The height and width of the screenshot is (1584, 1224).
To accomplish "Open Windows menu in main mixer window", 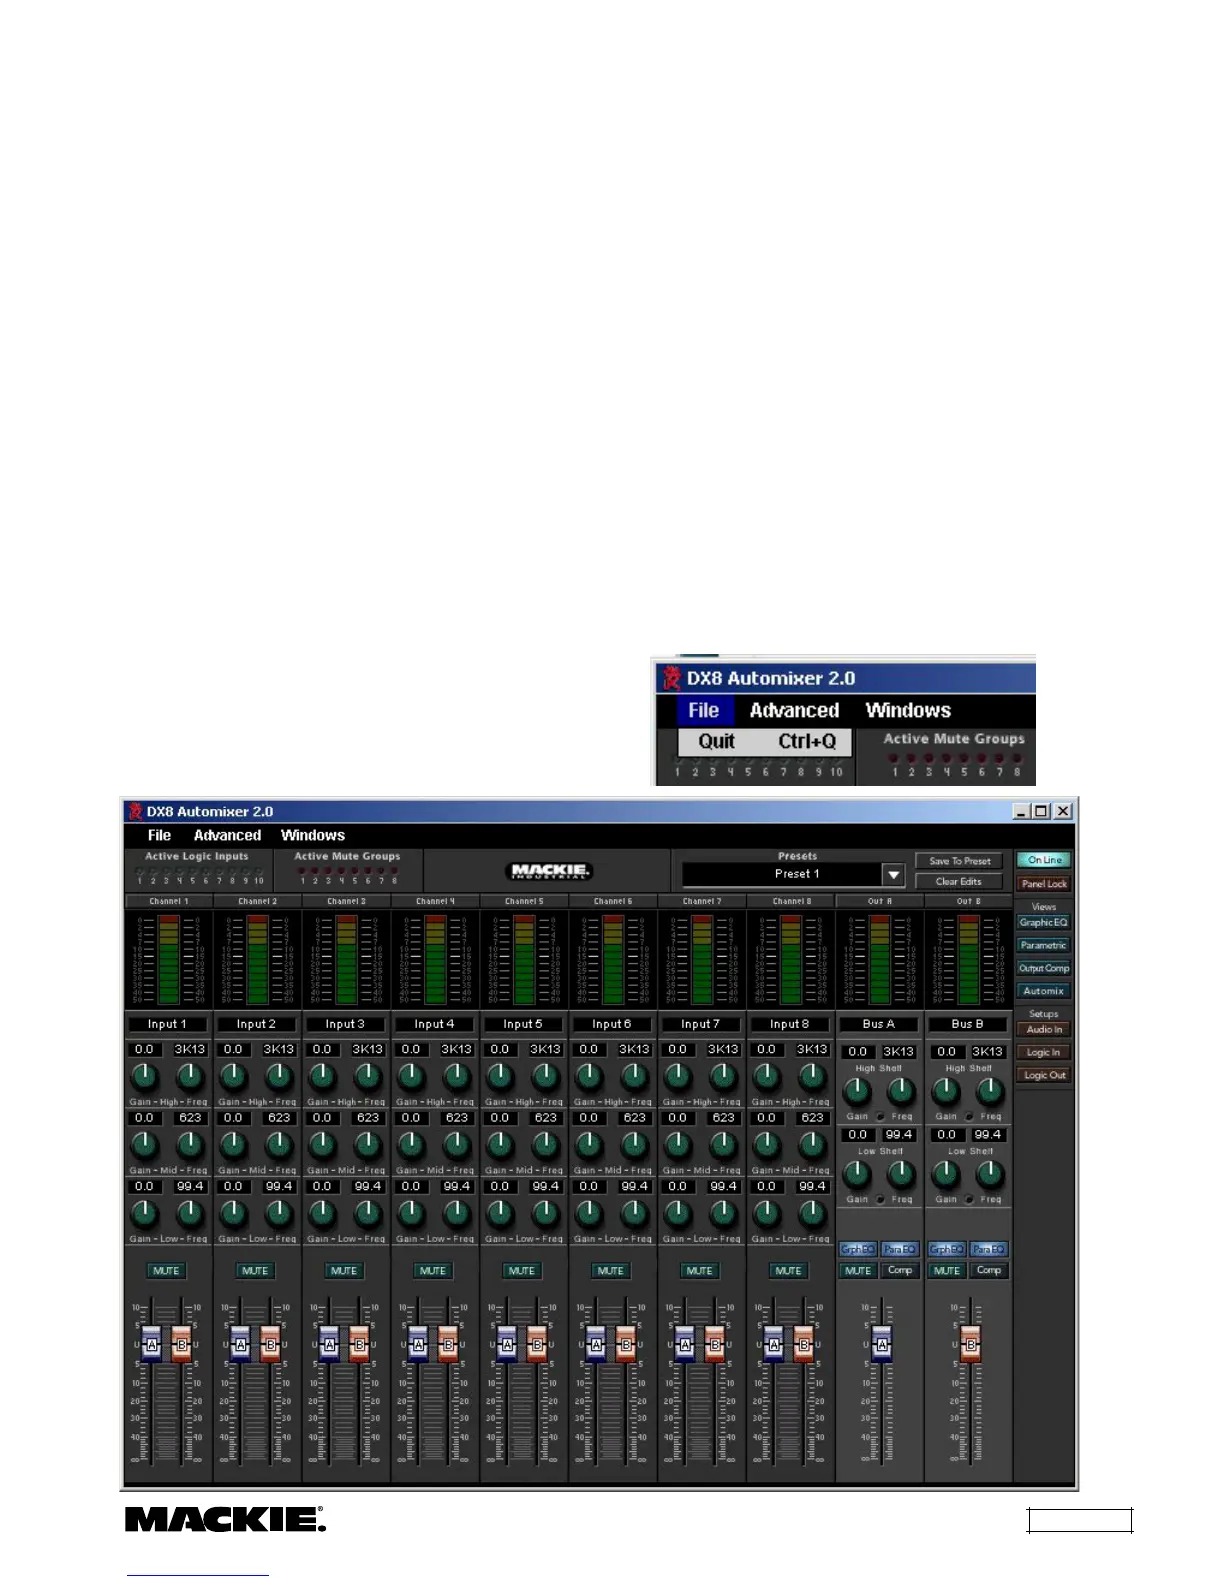I will coord(313,835).
